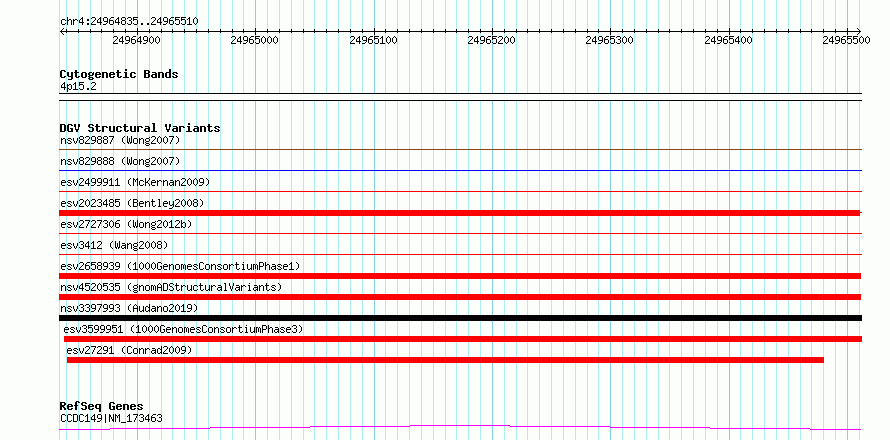Click the red bar under esv3599951
The height and width of the screenshot is (440, 890).
click(x=463, y=339)
